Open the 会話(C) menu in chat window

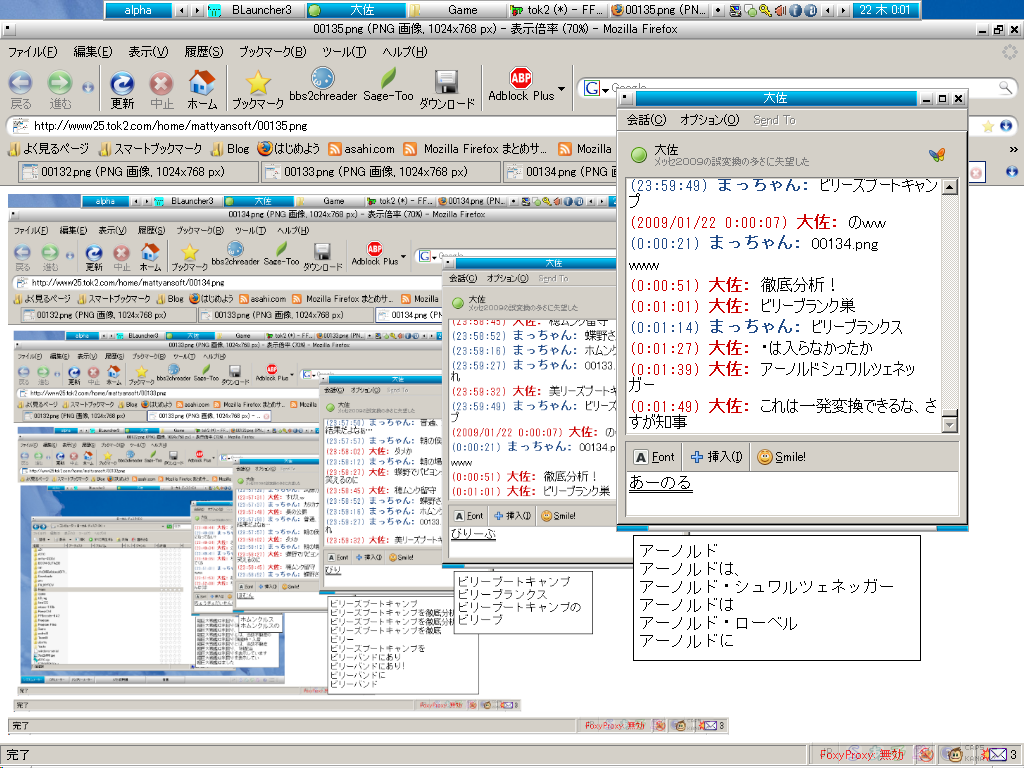click(x=646, y=120)
